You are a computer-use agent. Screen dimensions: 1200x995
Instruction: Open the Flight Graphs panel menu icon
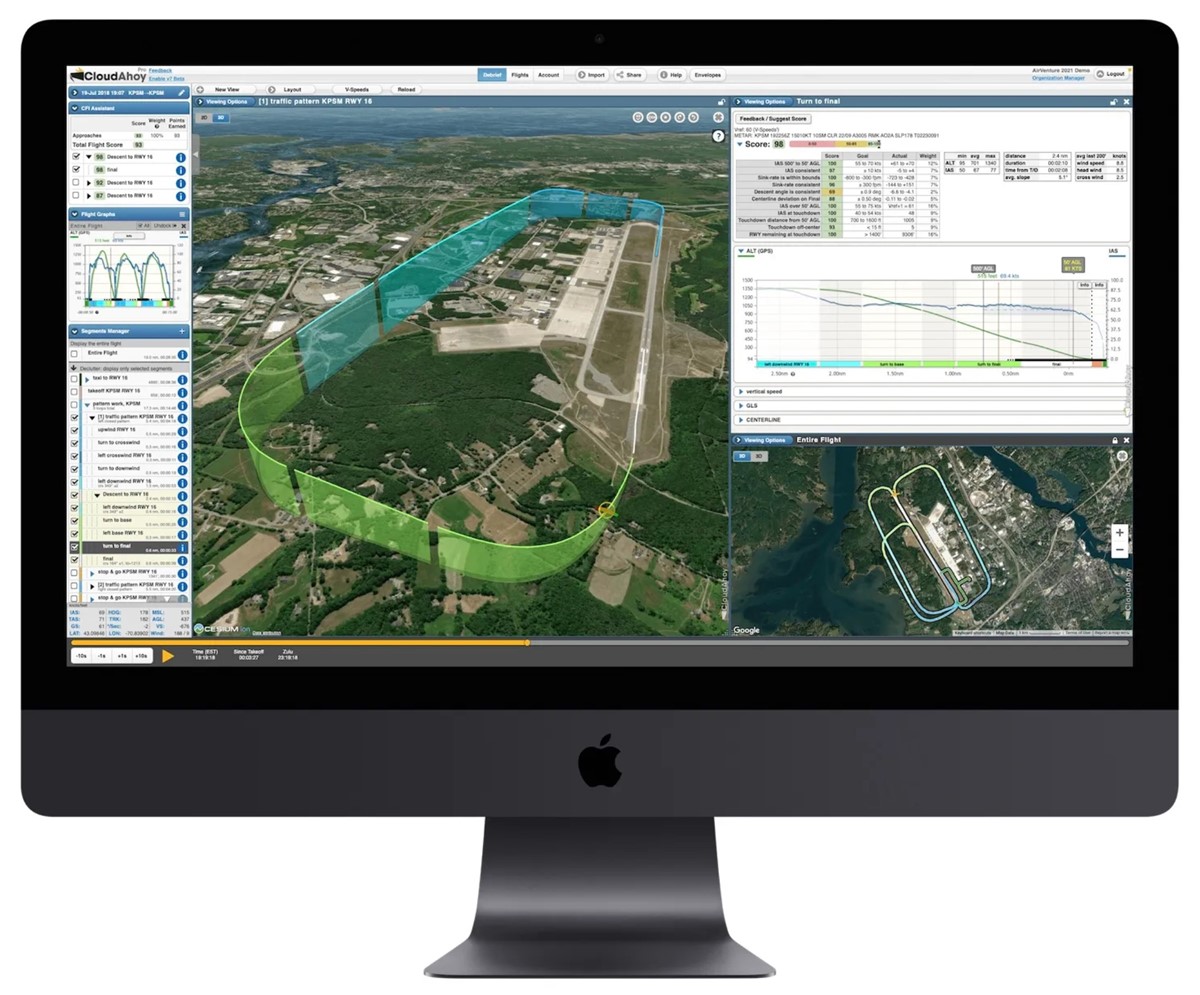[182, 214]
